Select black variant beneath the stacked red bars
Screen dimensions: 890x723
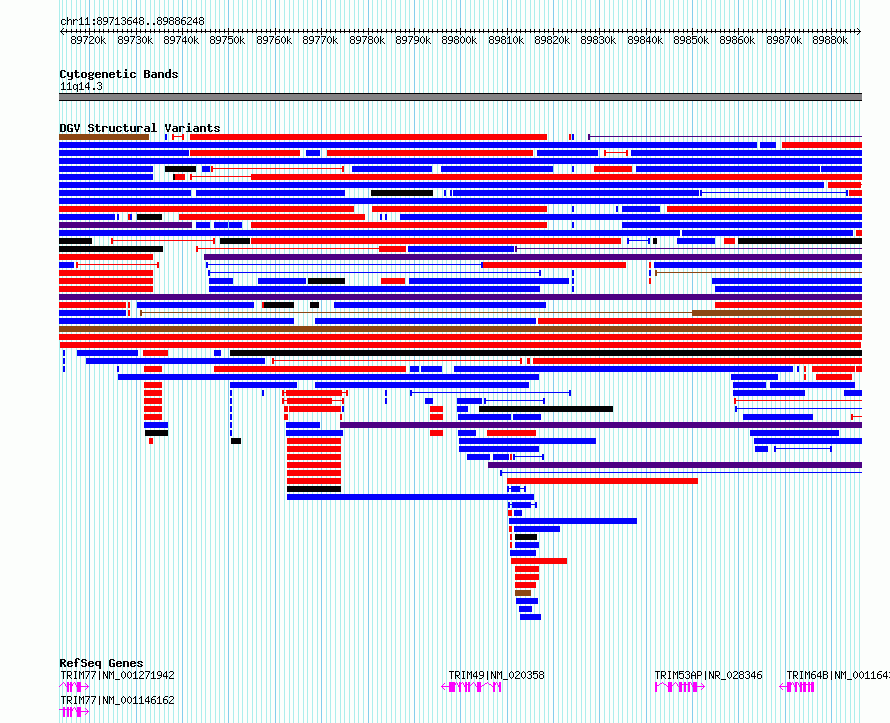click(314, 489)
